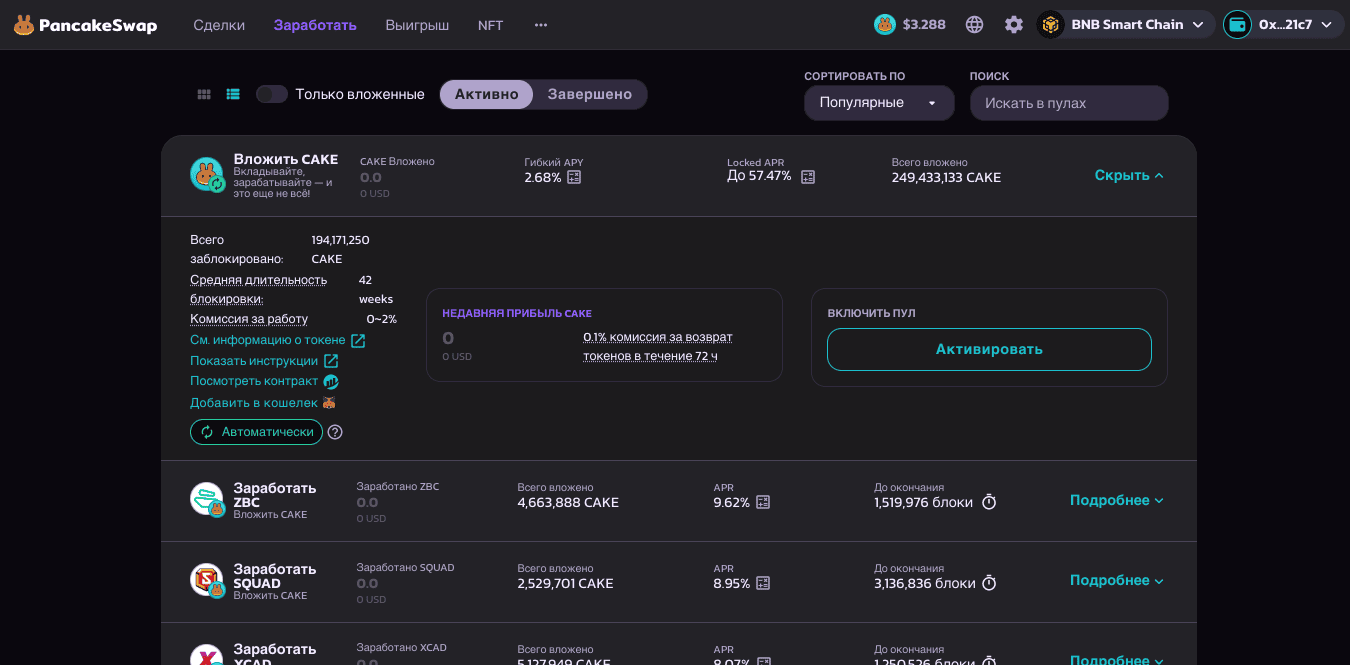Click timer icon beside 1,519,976 блоки
1350x665 pixels.
pos(989,502)
